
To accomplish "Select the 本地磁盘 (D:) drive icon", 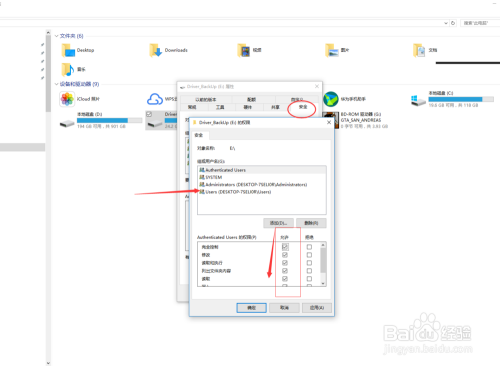I will [67, 124].
